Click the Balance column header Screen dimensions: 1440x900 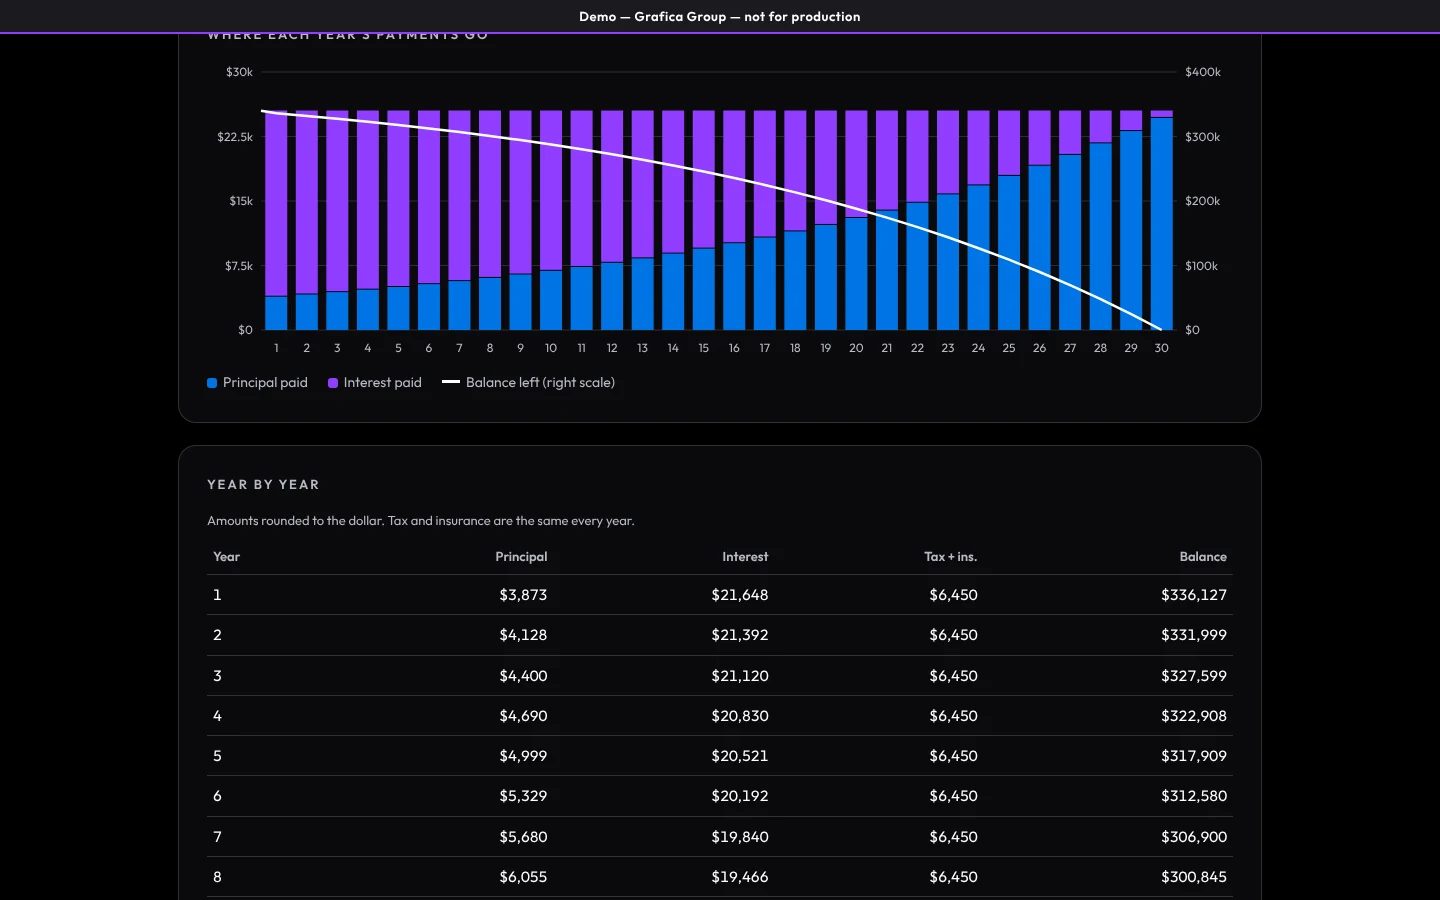point(1203,557)
